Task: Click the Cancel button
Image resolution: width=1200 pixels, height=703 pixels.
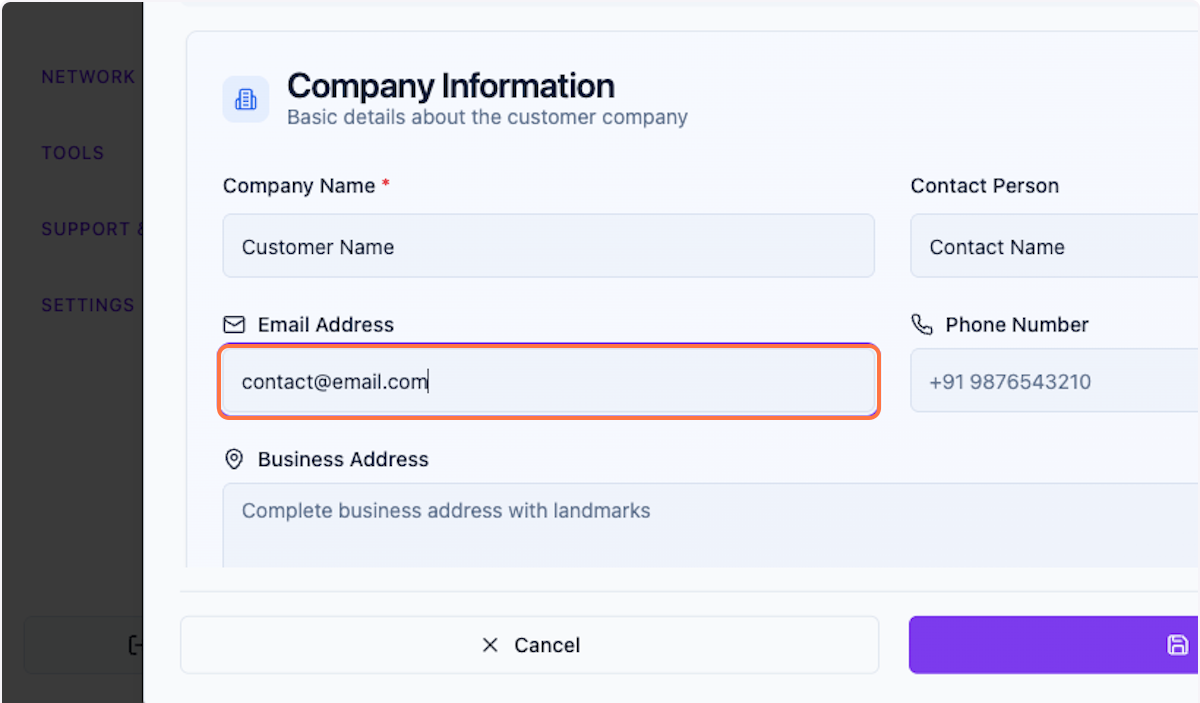Action: (529, 645)
